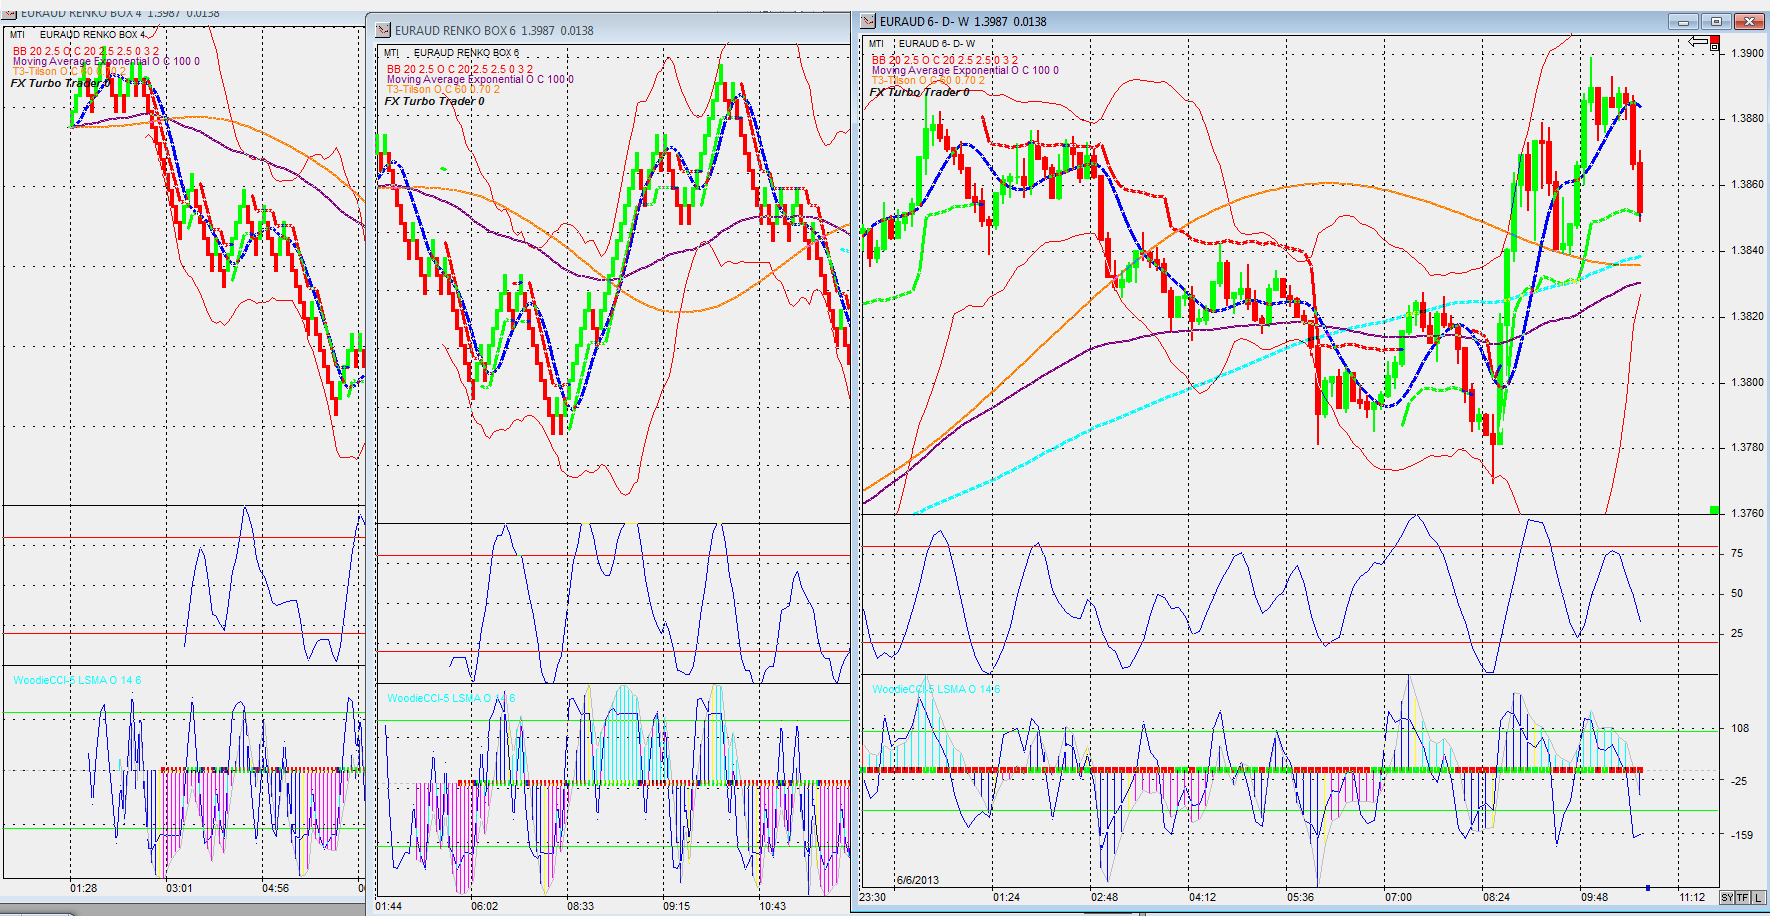
Task: Click the 50 level on the oscillator scale
Action: point(1737,594)
